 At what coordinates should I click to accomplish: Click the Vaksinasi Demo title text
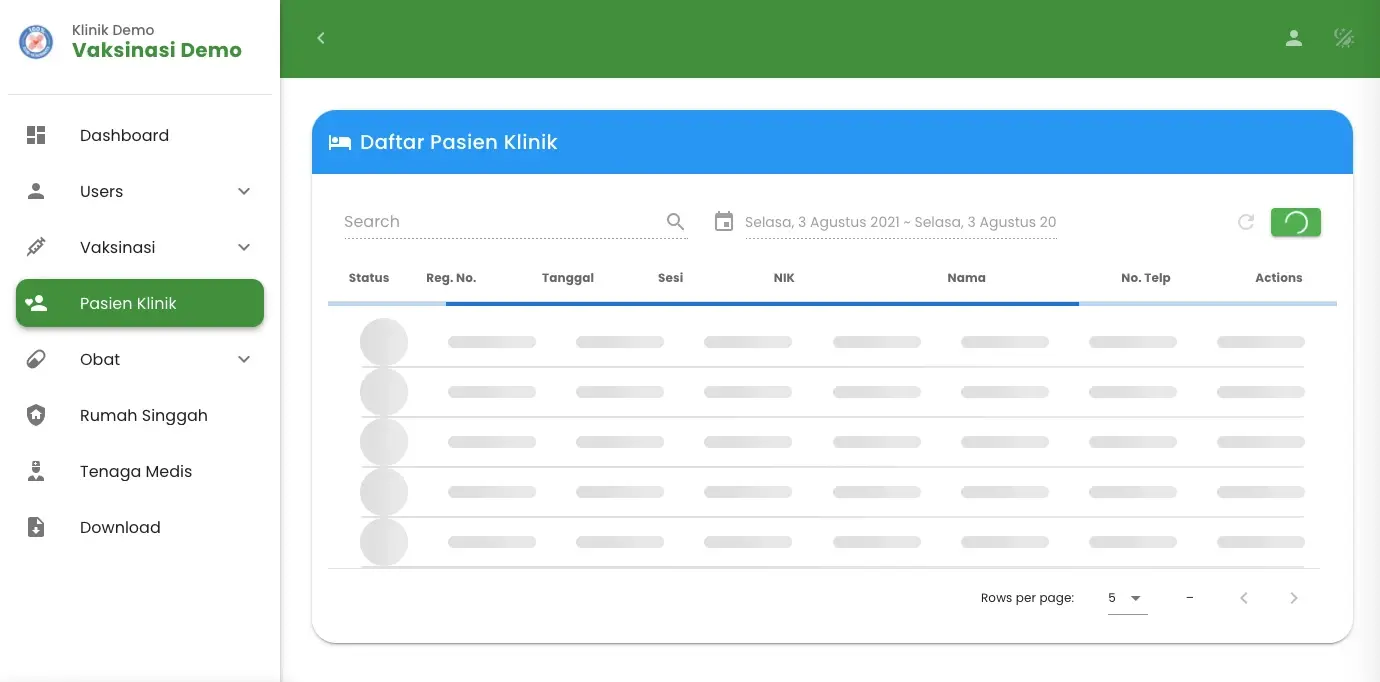pos(157,50)
